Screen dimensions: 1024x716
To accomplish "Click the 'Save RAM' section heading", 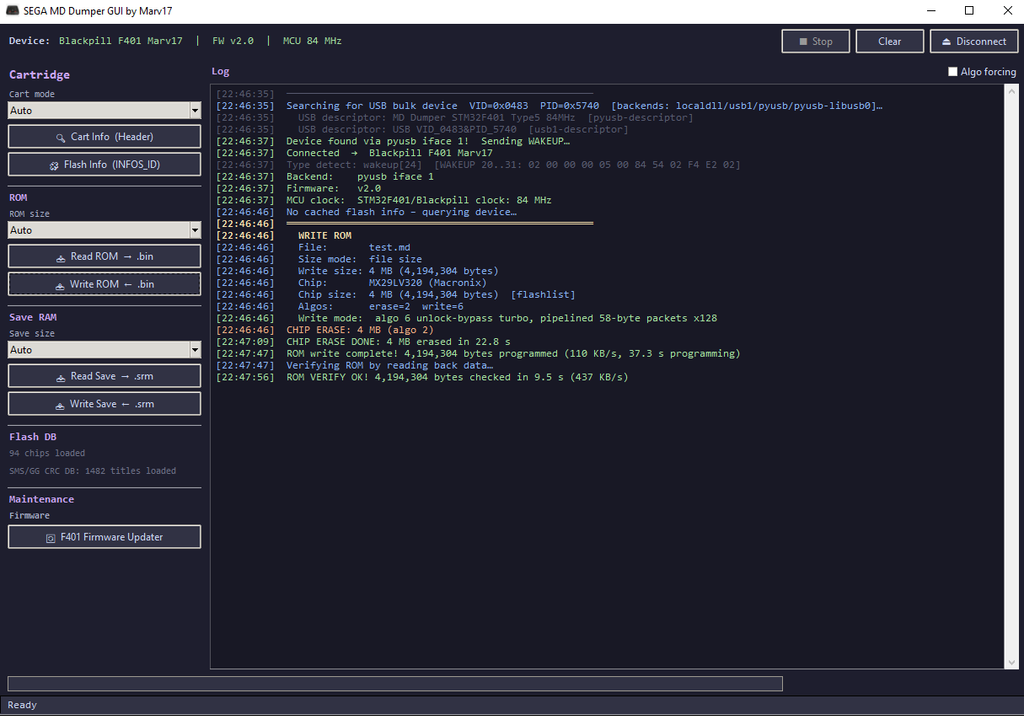I will pyautogui.click(x=33, y=317).
